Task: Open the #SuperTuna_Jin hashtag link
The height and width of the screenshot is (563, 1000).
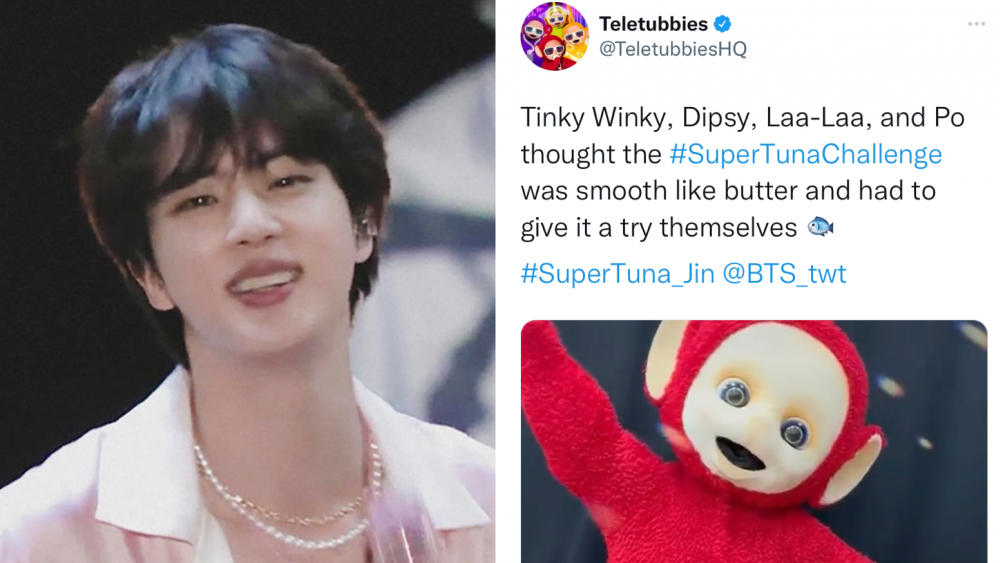Action: click(x=617, y=274)
